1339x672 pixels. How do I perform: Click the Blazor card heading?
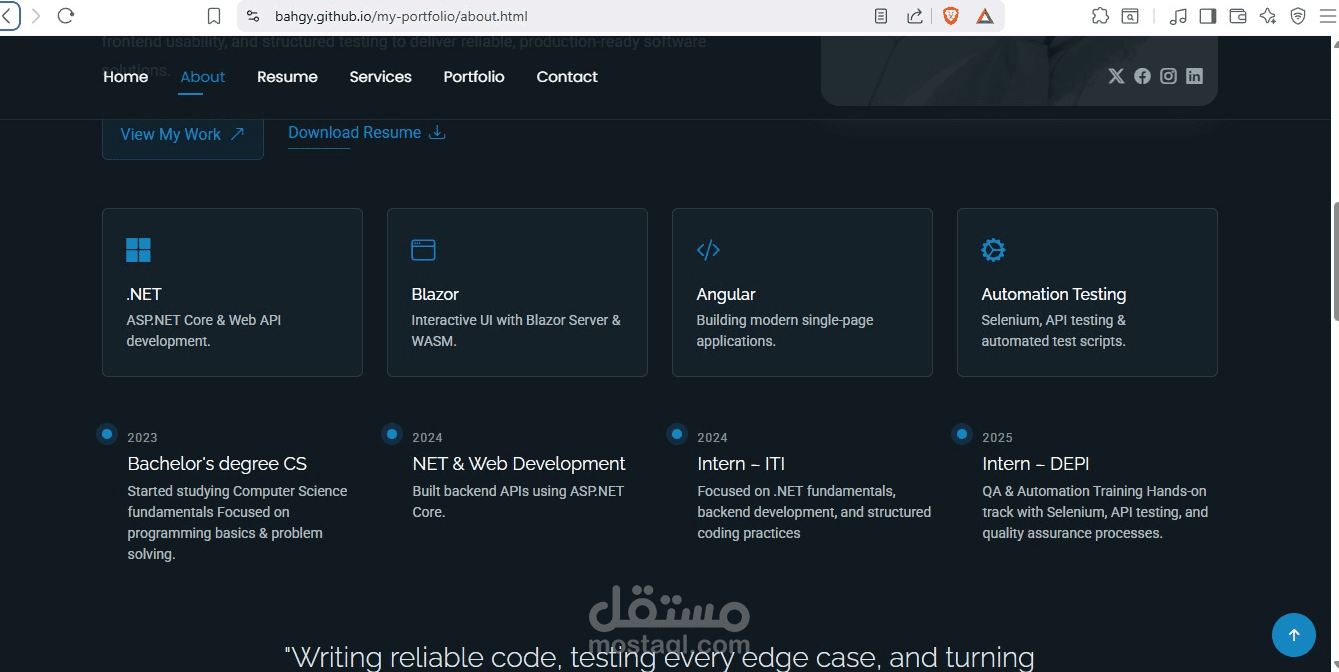[435, 294]
